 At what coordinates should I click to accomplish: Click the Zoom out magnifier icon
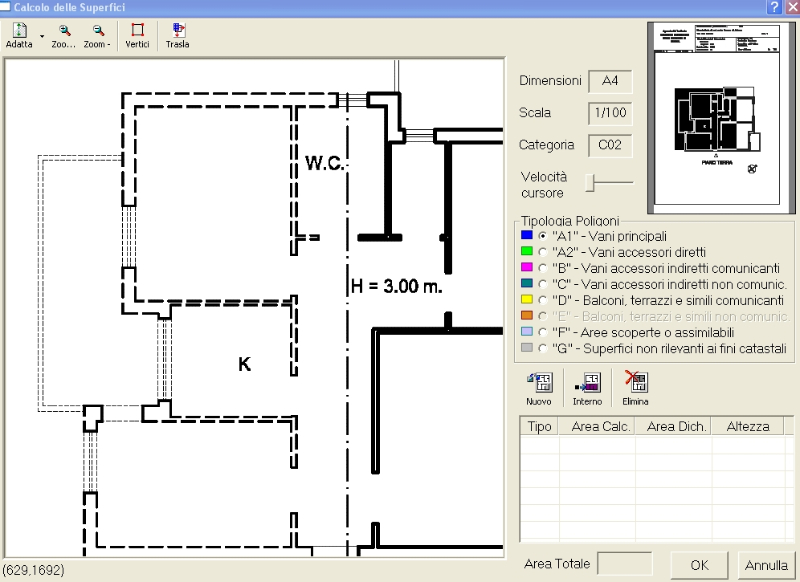pos(97,35)
